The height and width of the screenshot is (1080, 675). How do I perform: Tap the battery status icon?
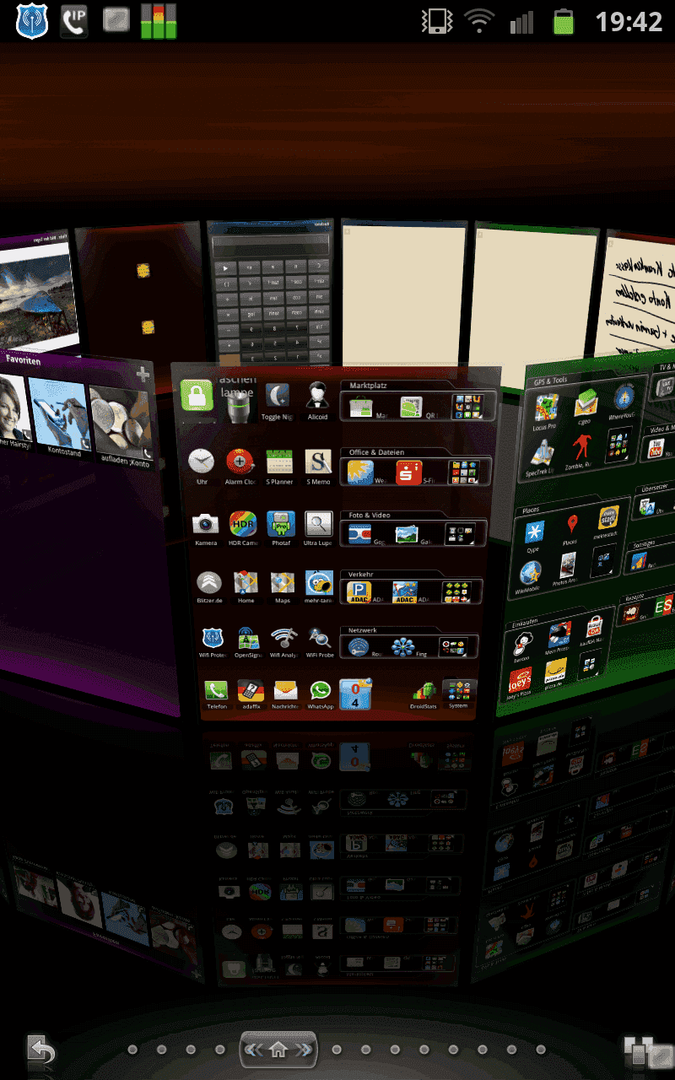tap(563, 21)
